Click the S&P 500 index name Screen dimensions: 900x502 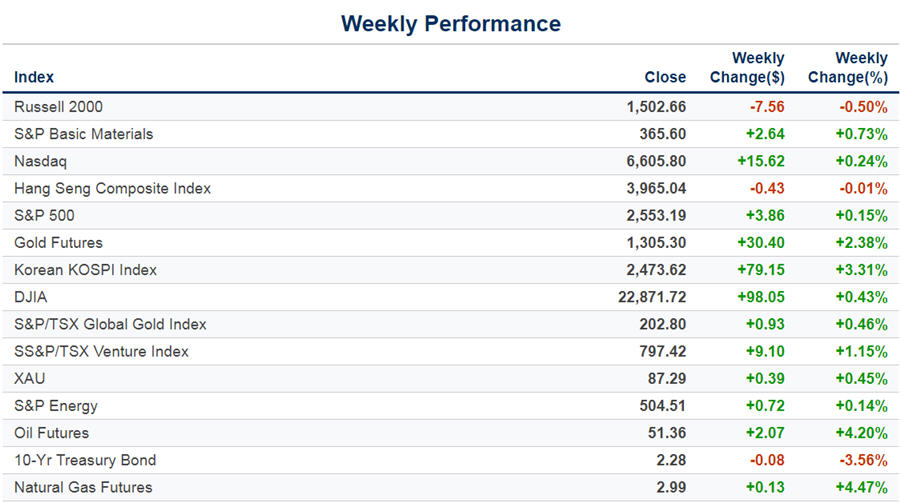pyautogui.click(x=44, y=215)
